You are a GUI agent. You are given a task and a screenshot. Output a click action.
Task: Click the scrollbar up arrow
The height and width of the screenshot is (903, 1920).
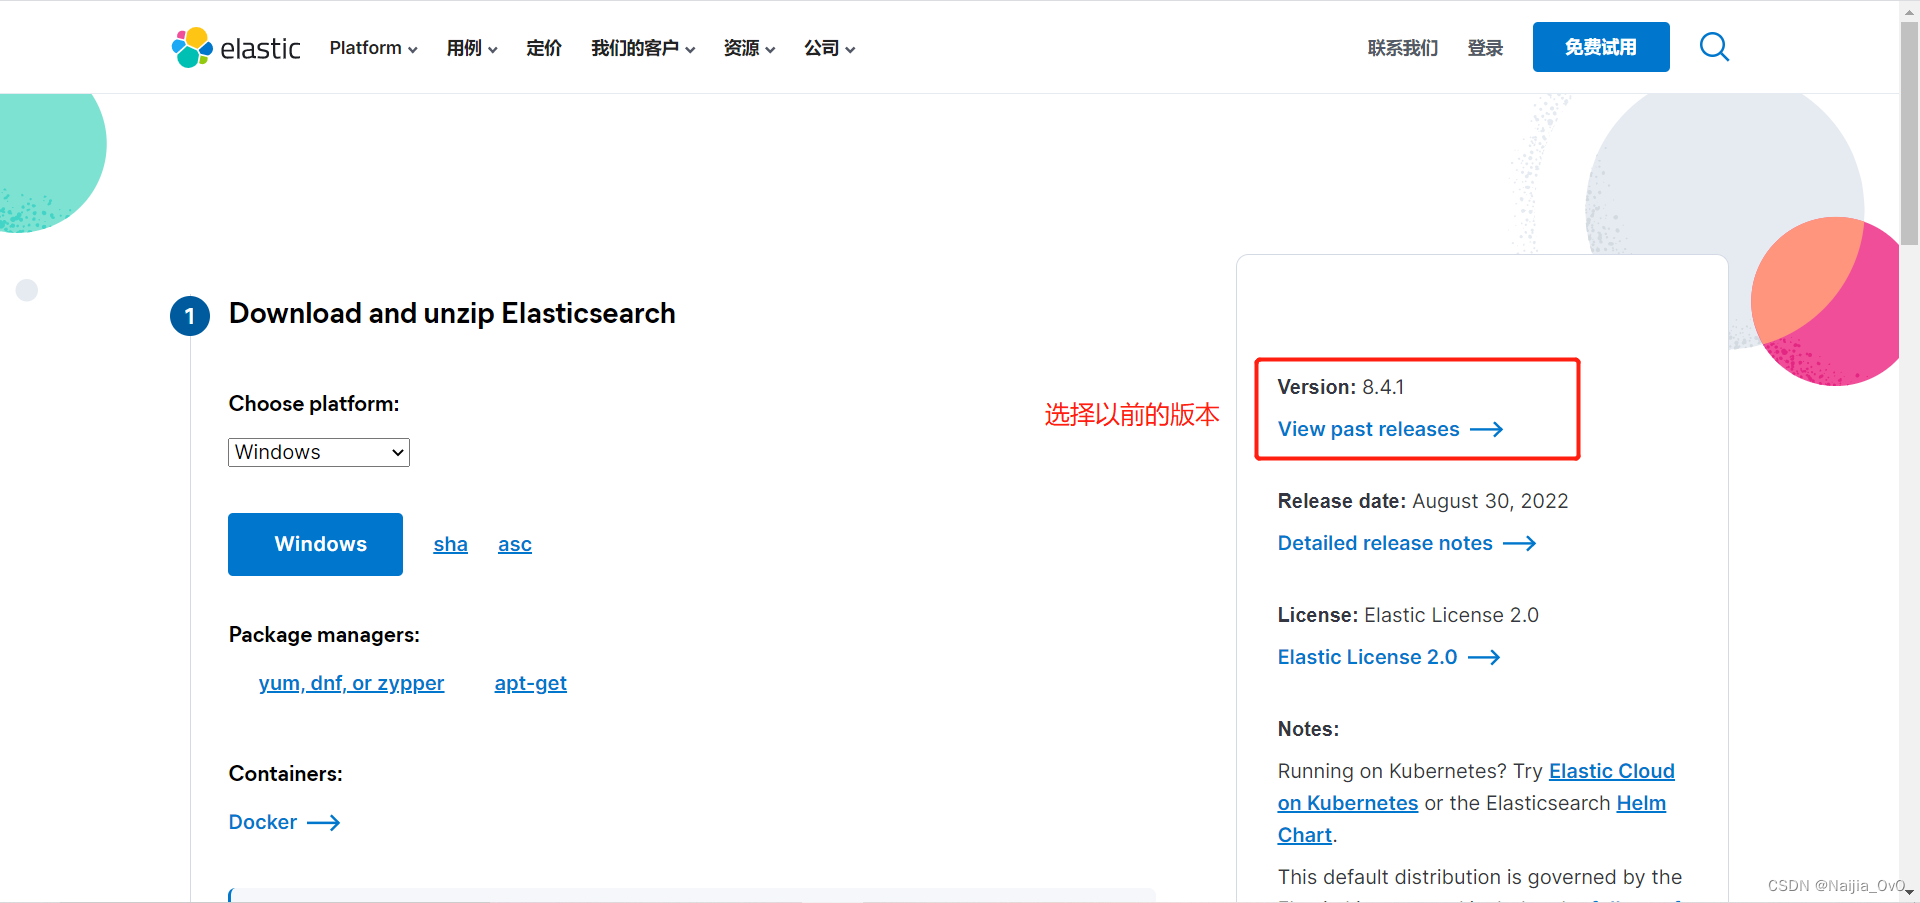pos(1909,10)
